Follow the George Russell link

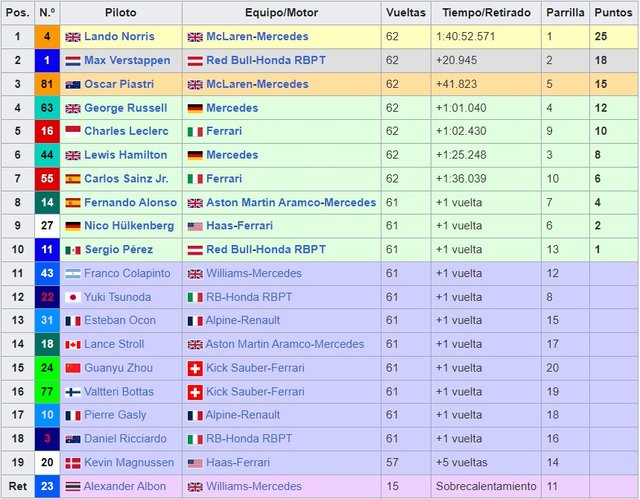click(x=125, y=108)
